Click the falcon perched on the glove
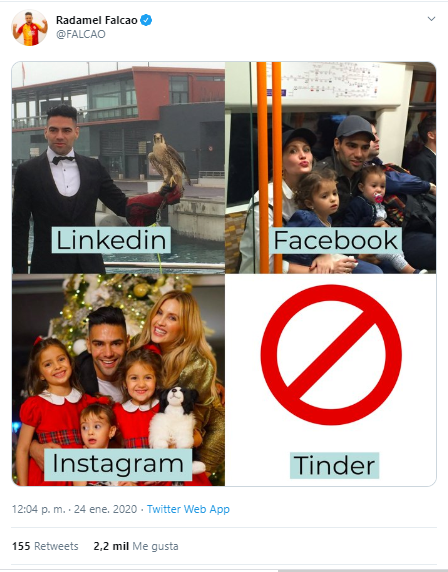This screenshot has width=448, height=572. 168,161
